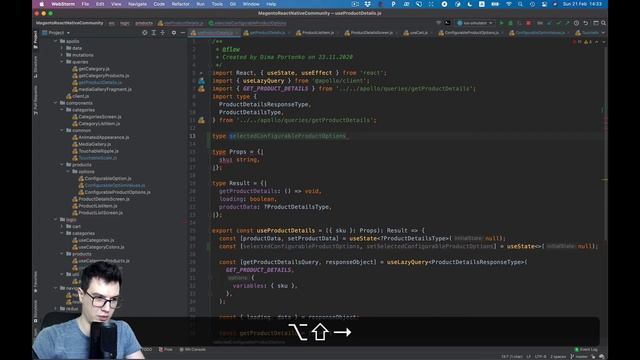Switch to useCart.js editor tab
The width and height of the screenshot is (640, 360).
click(418, 33)
